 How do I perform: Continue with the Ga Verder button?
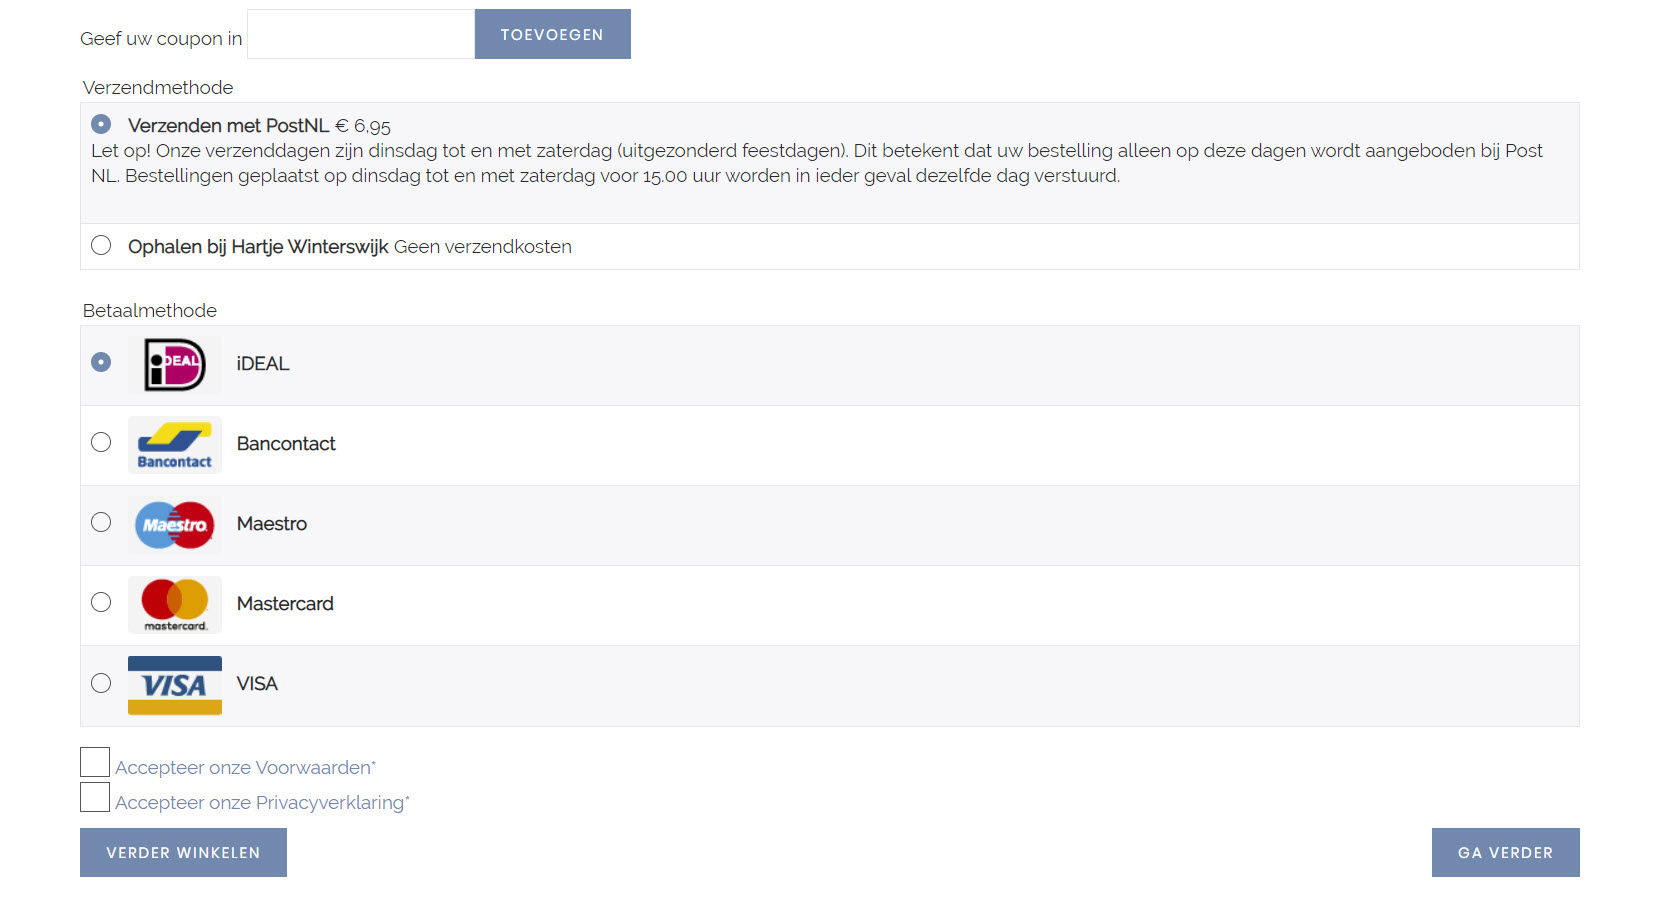(1506, 853)
